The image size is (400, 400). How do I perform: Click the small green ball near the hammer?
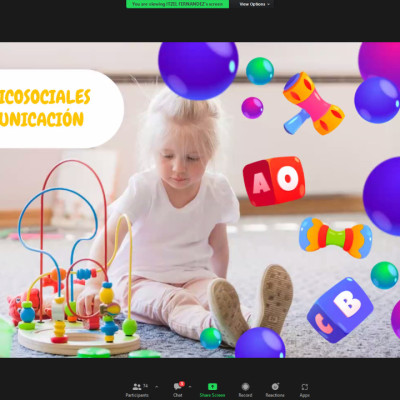click(x=260, y=71)
